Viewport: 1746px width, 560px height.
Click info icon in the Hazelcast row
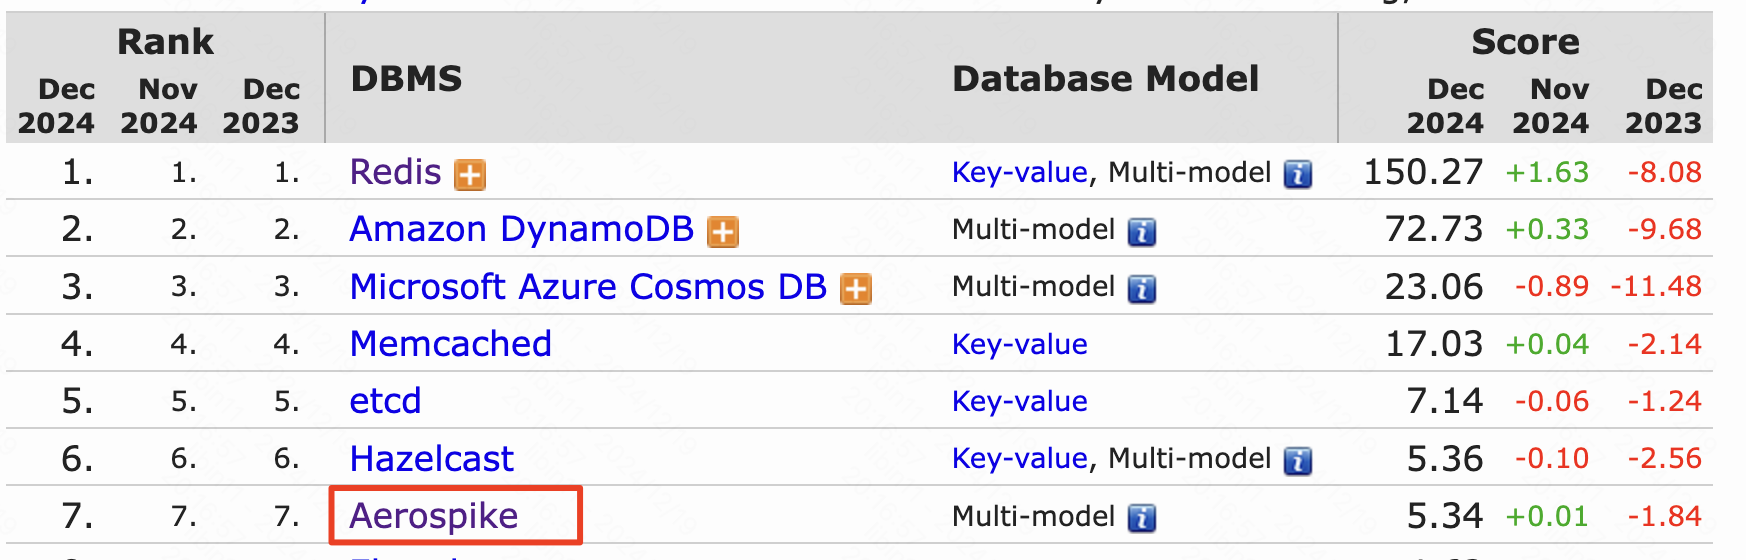[1298, 461]
